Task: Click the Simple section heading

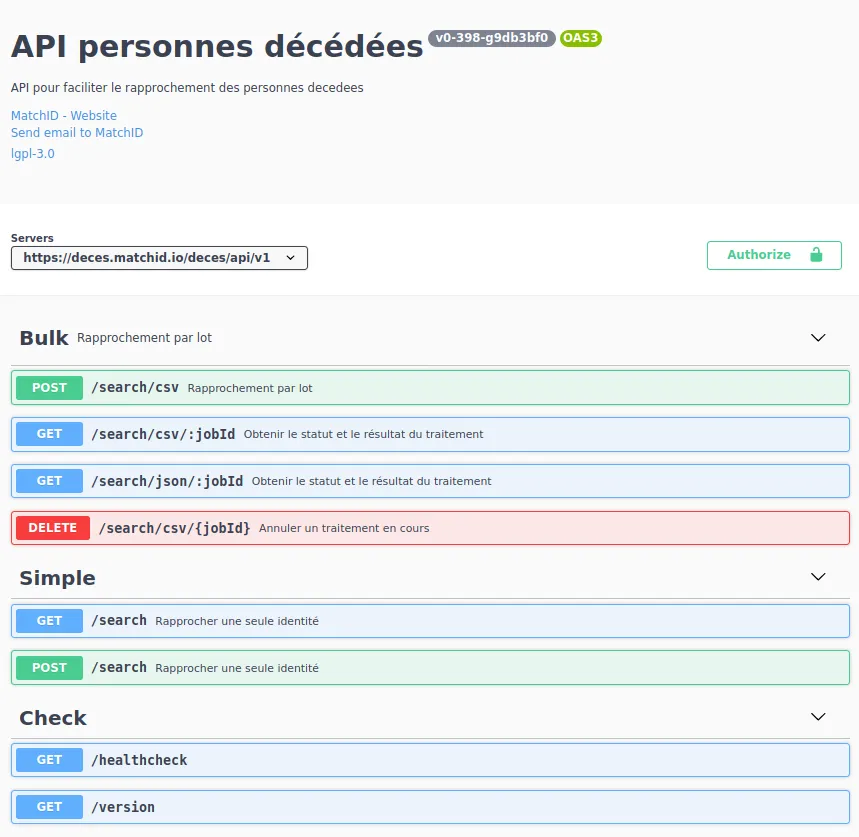Action: click(58, 578)
